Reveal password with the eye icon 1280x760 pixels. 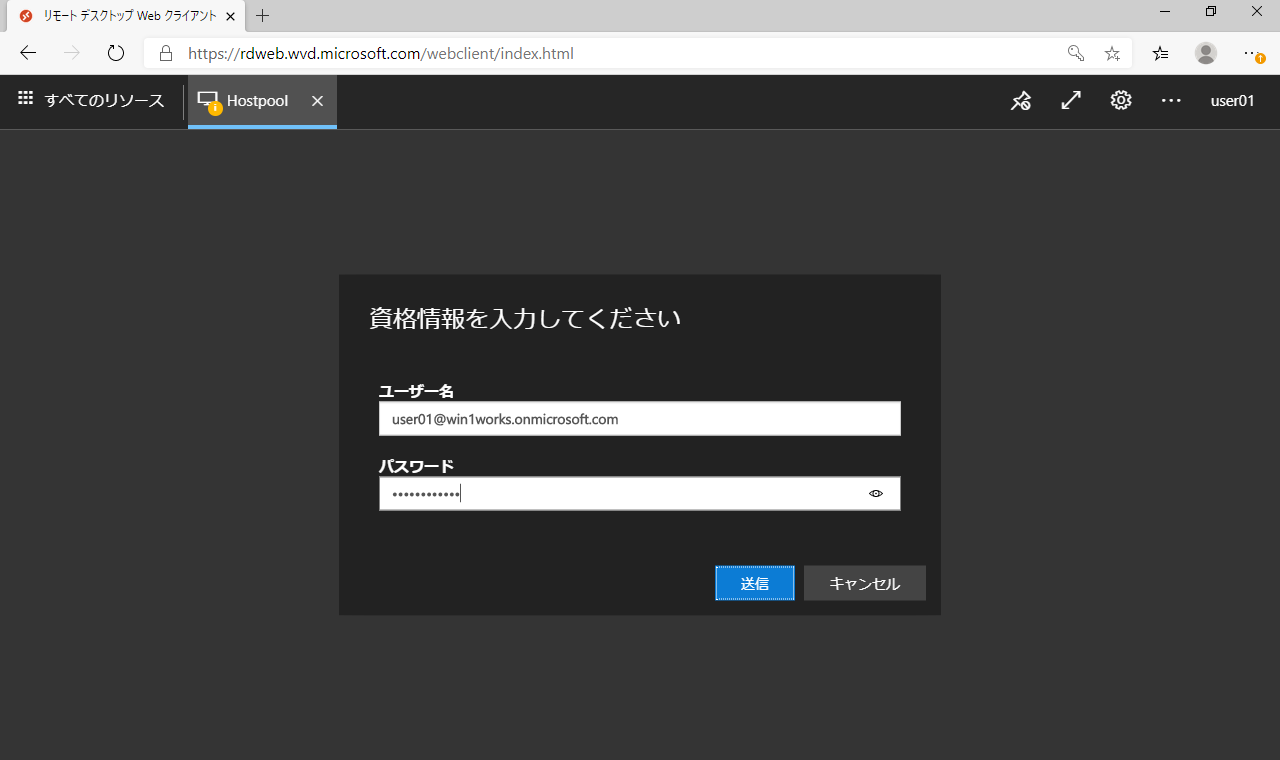[x=876, y=493]
